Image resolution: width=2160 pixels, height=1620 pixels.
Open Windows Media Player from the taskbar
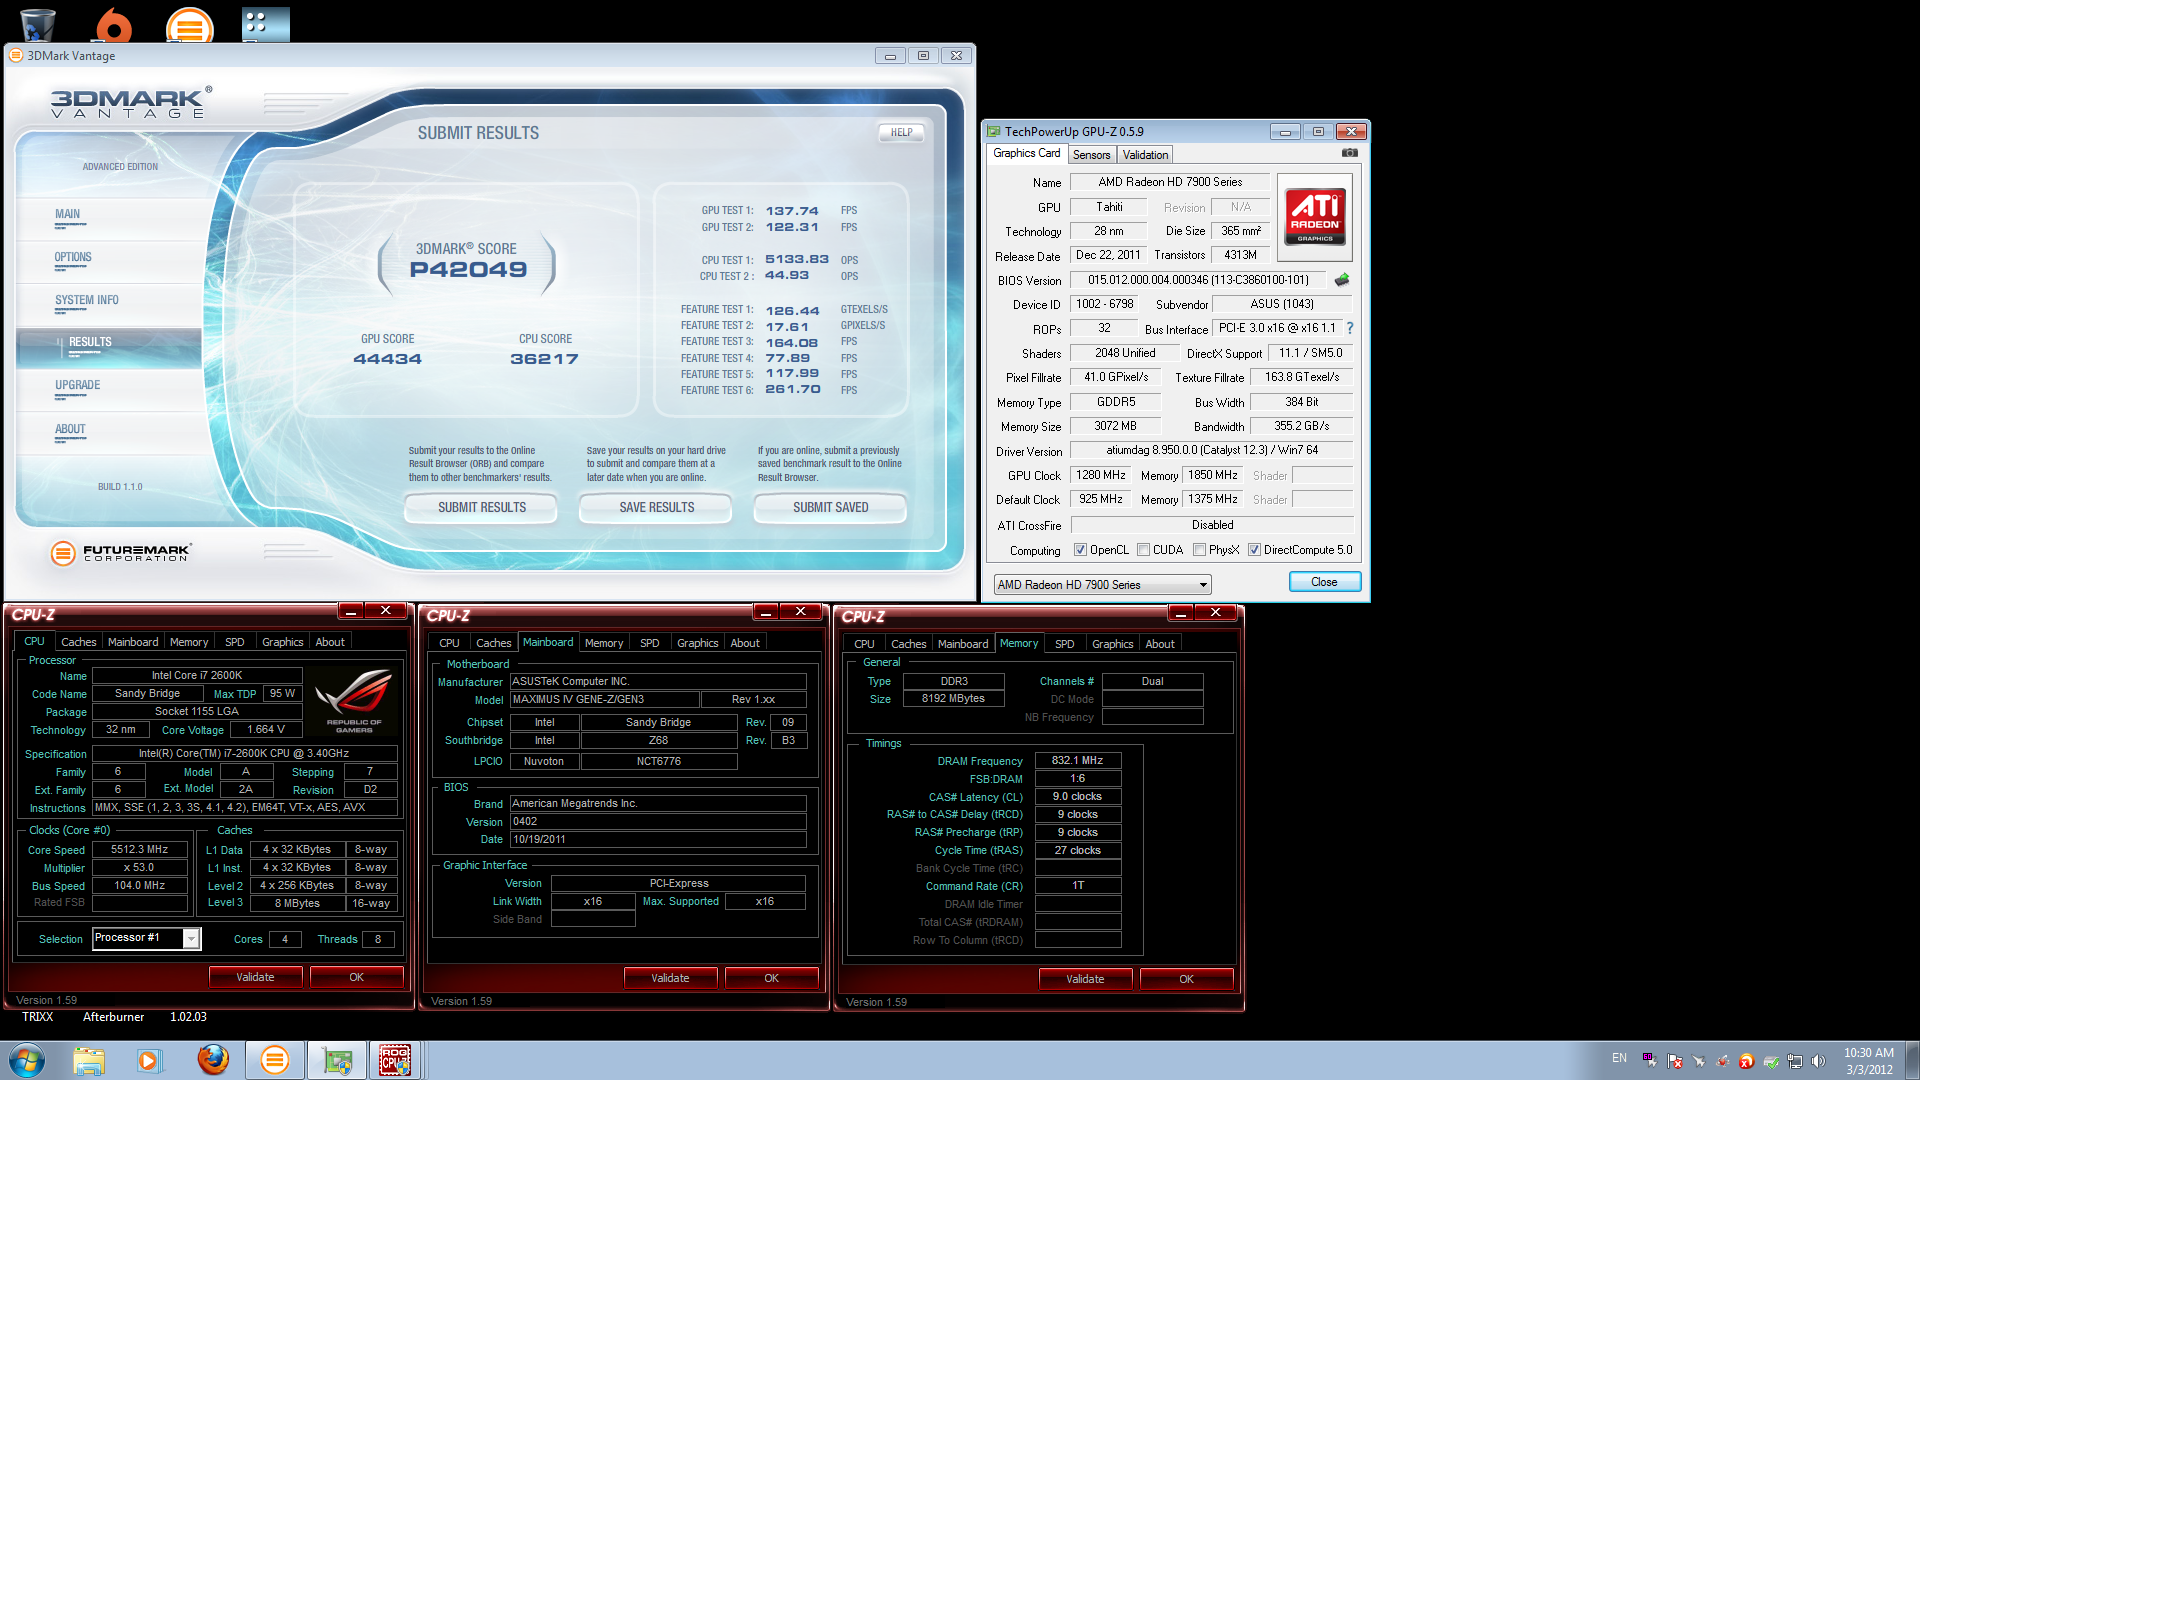pyautogui.click(x=150, y=1060)
